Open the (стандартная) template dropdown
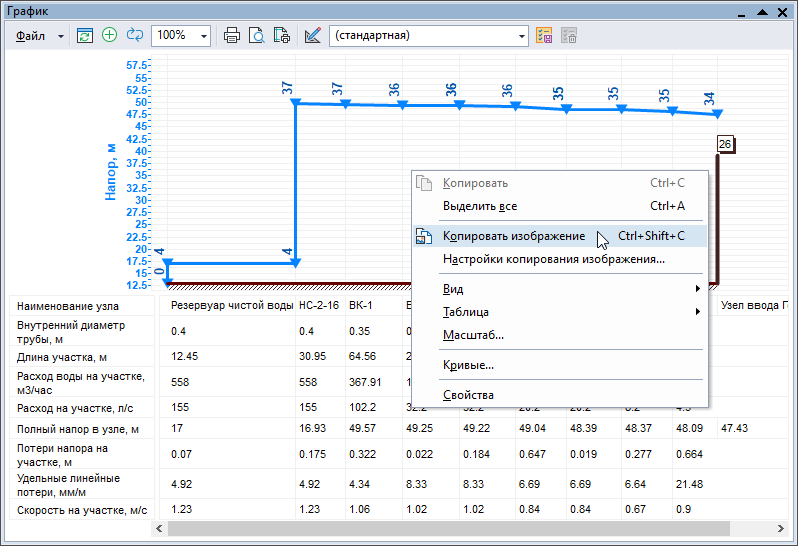The height and width of the screenshot is (546, 798). click(522, 35)
